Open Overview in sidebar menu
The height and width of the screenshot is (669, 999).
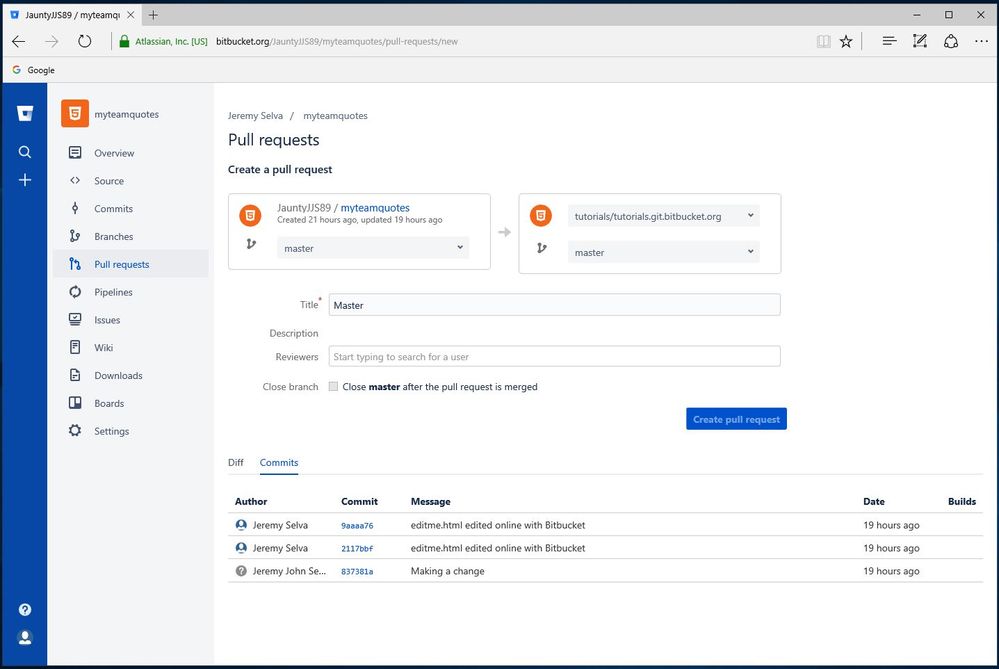pos(114,153)
